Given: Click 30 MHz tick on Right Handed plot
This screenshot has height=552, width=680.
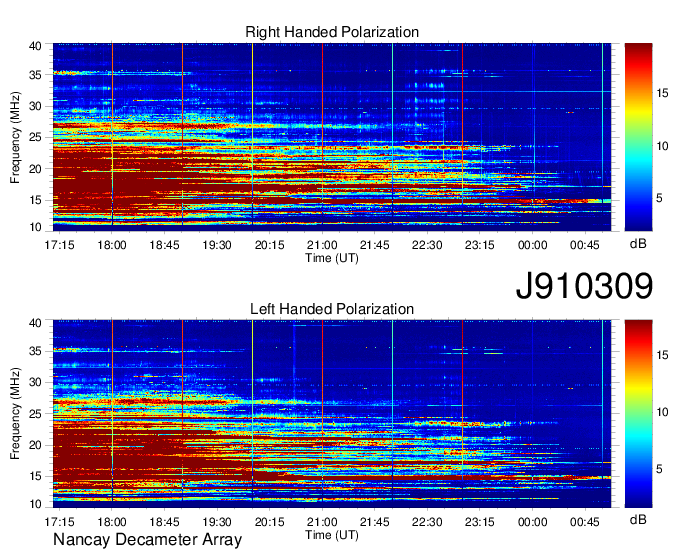Looking at the screenshot, I should pyautogui.click(x=35, y=106).
